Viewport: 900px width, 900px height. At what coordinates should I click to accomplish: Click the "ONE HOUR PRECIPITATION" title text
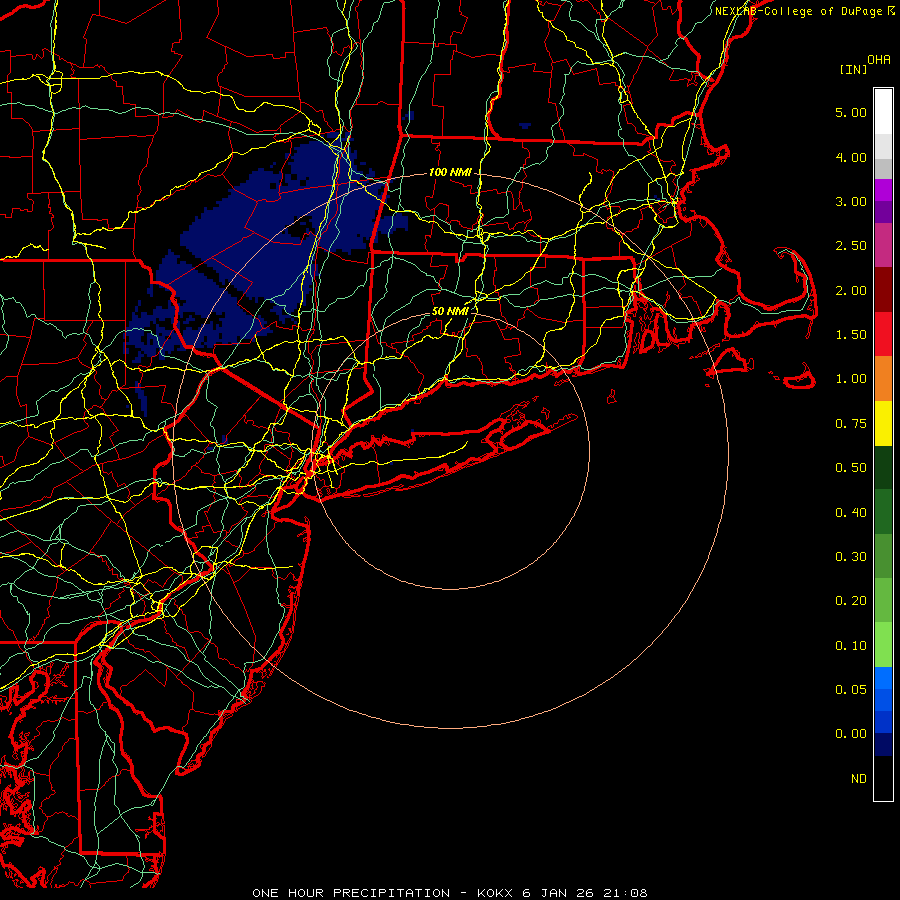351,893
